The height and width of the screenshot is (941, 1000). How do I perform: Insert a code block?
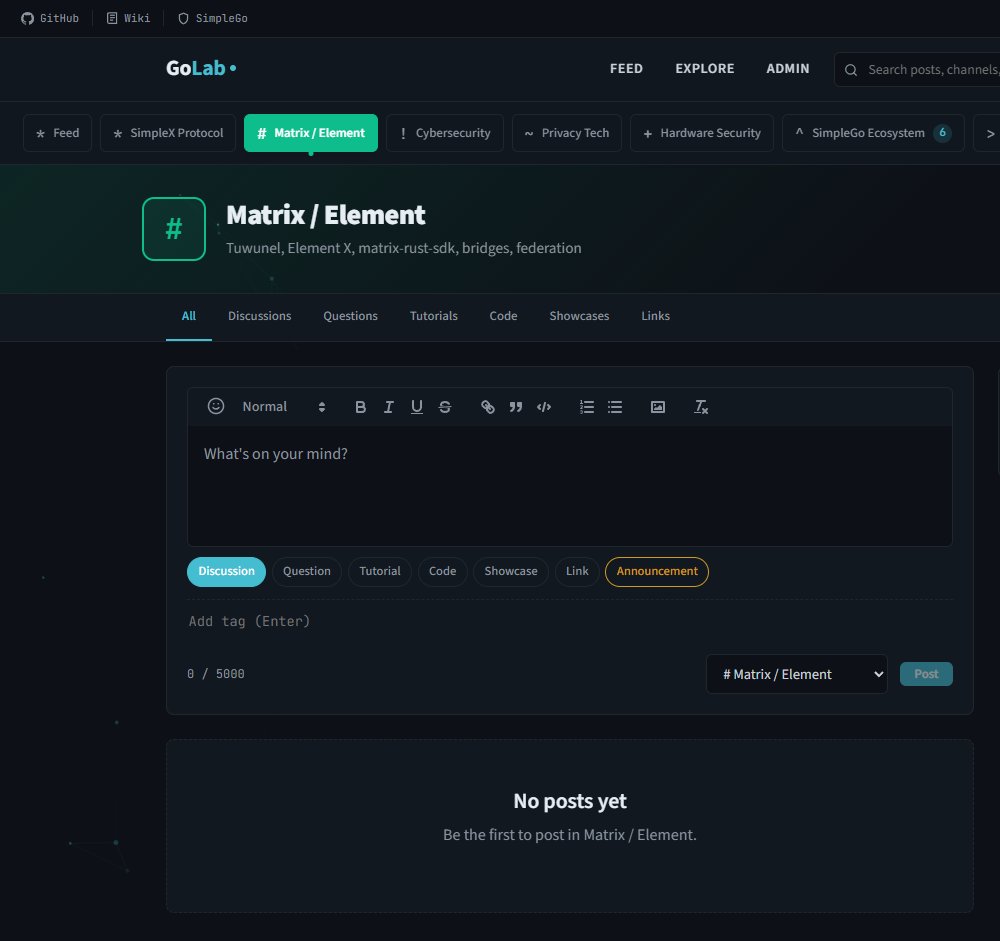544,407
